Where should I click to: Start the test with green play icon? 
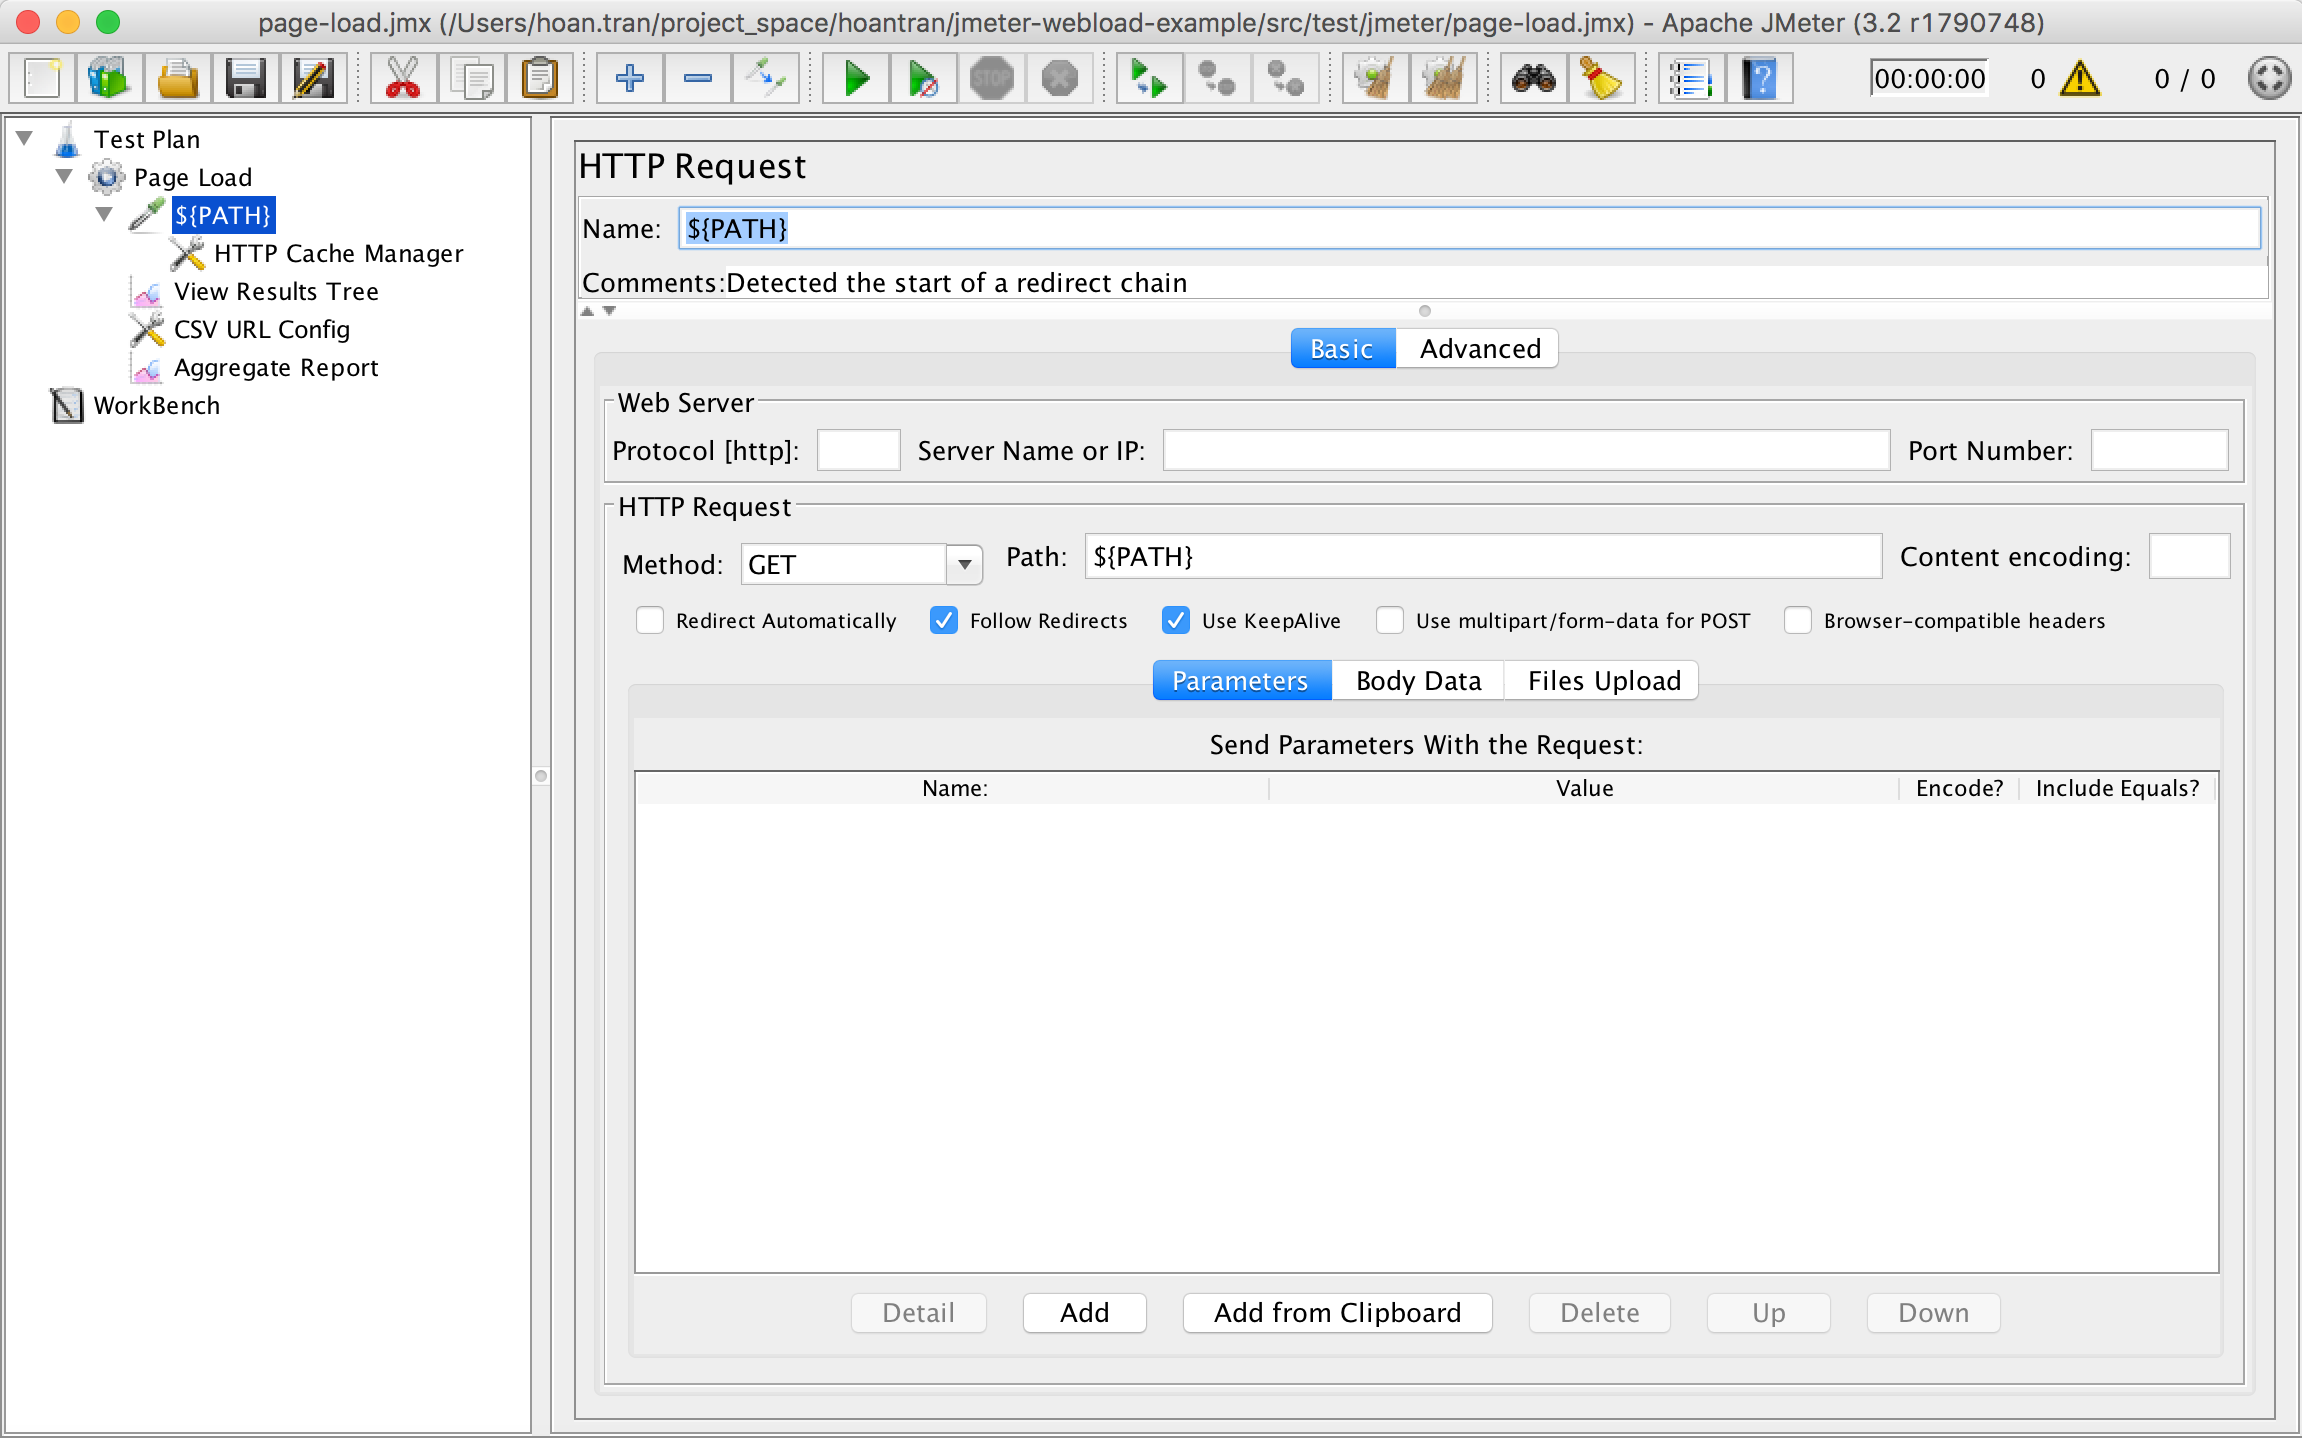(855, 78)
